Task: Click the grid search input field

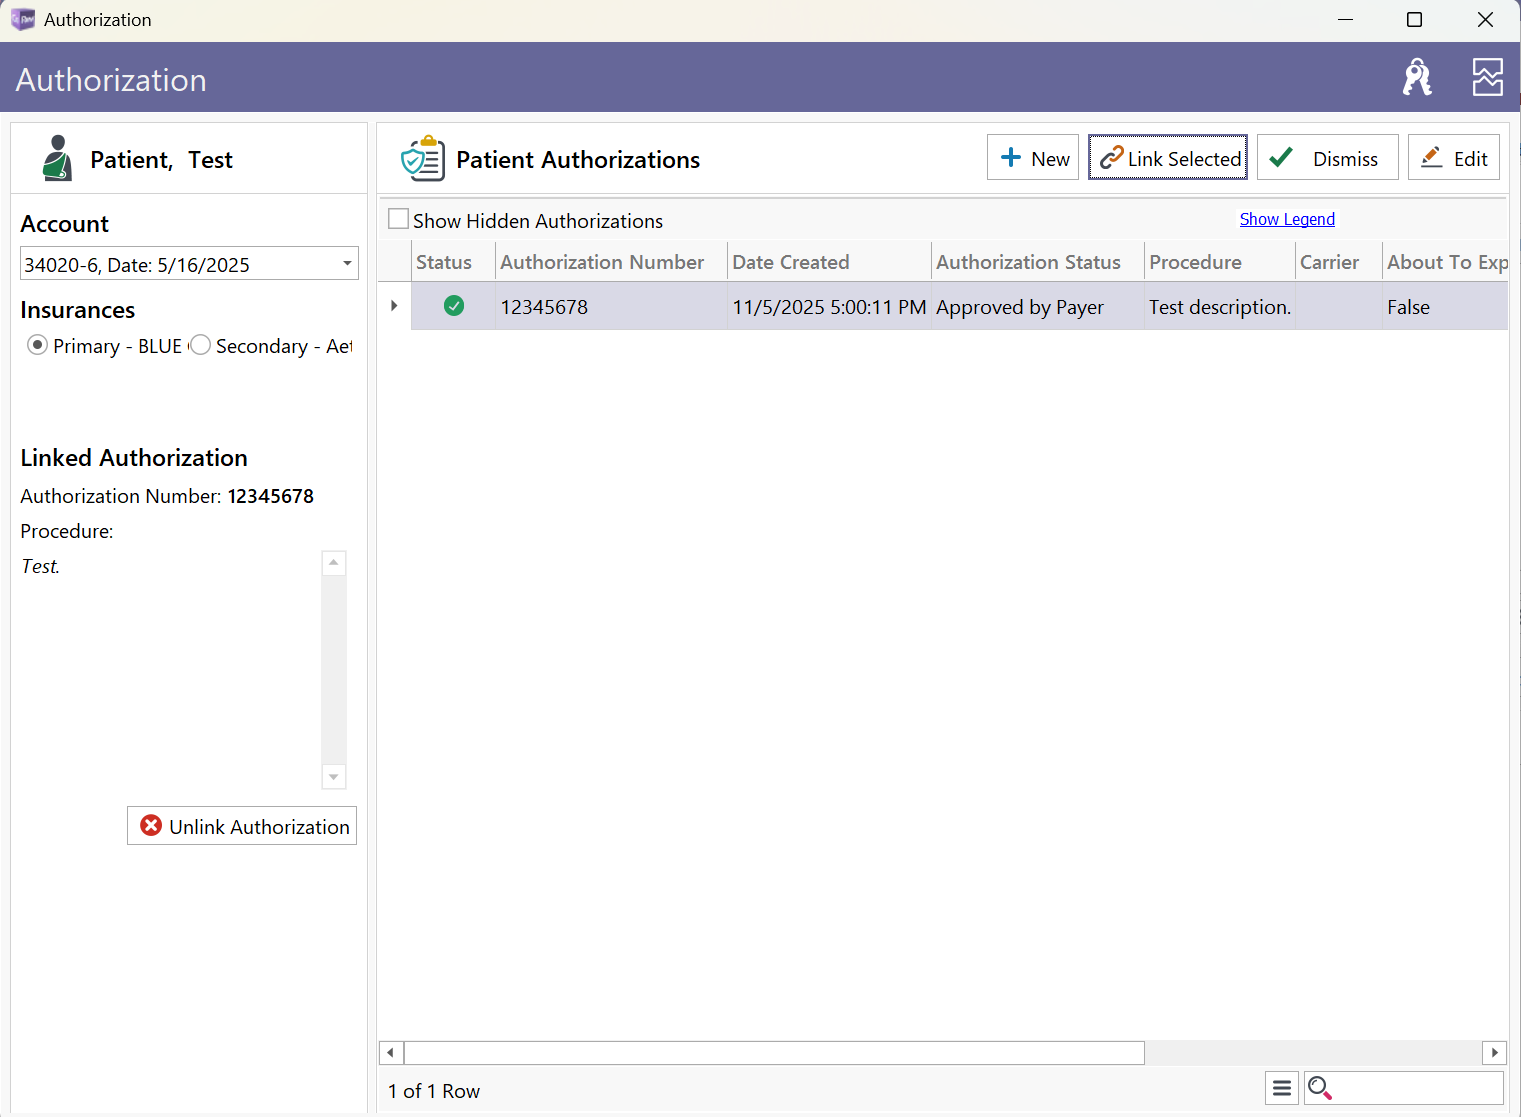Action: pyautogui.click(x=1417, y=1088)
